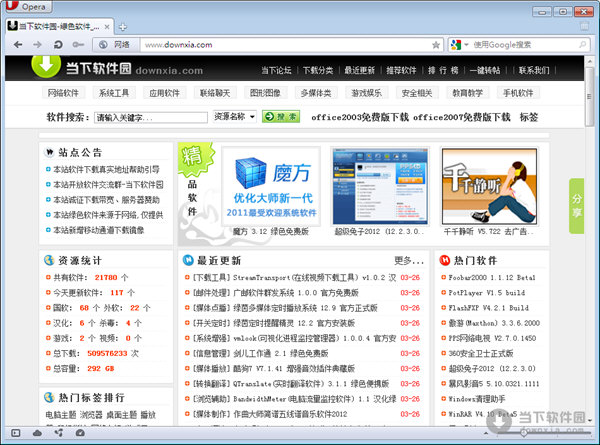Select the 图形图像 category tab

(265, 93)
